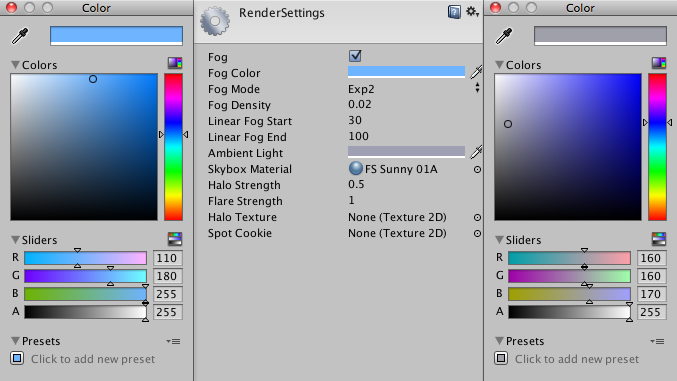Viewport: 677px width, 381px height.
Task: Click A value field in right window
Action: coord(652,312)
